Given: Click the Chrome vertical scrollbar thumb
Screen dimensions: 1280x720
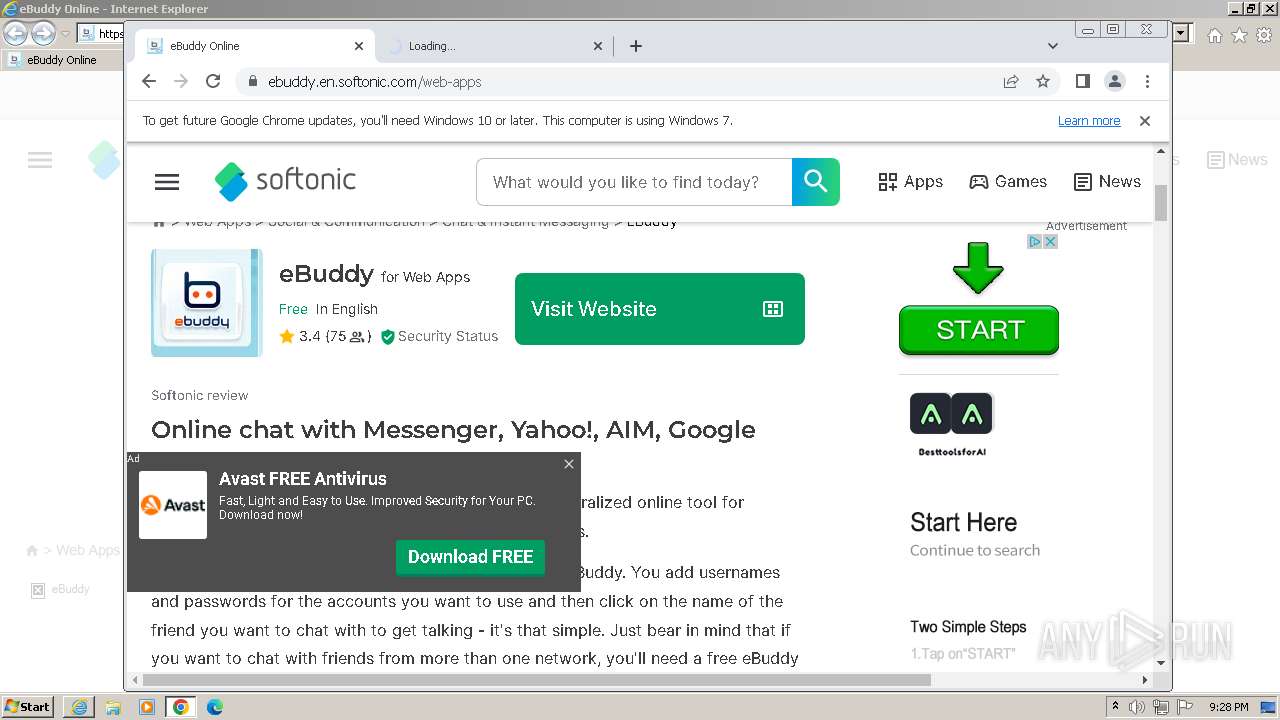Looking at the screenshot, I should click(1161, 202).
